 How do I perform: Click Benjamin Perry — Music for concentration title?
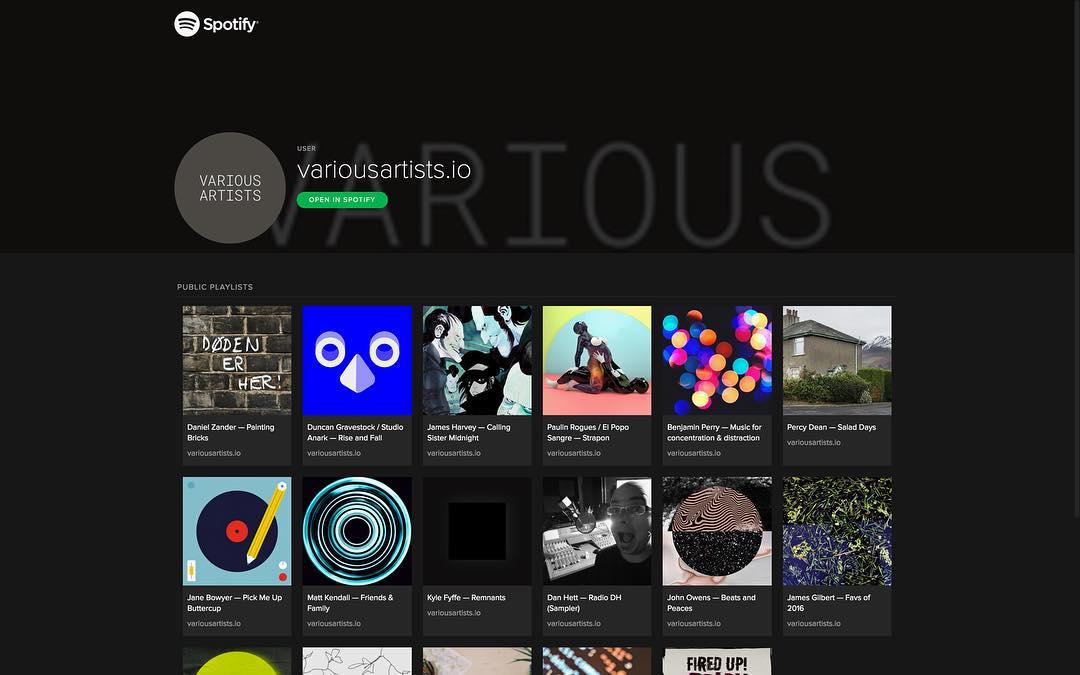pos(714,433)
